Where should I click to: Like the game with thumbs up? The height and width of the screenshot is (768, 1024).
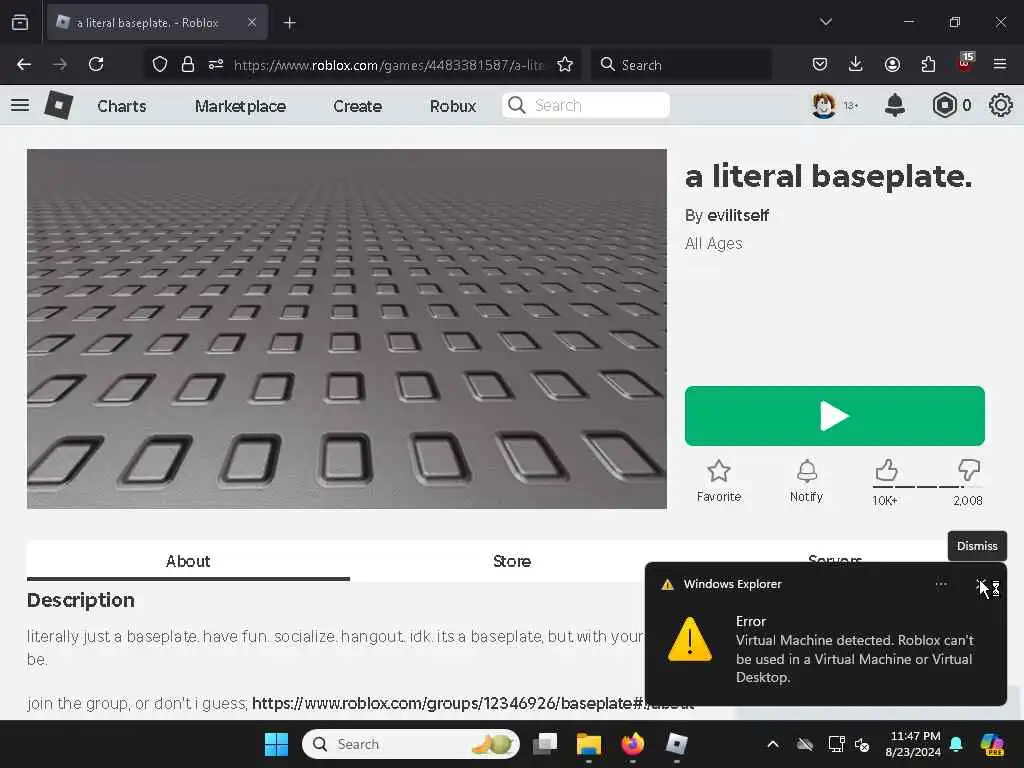coord(886,470)
